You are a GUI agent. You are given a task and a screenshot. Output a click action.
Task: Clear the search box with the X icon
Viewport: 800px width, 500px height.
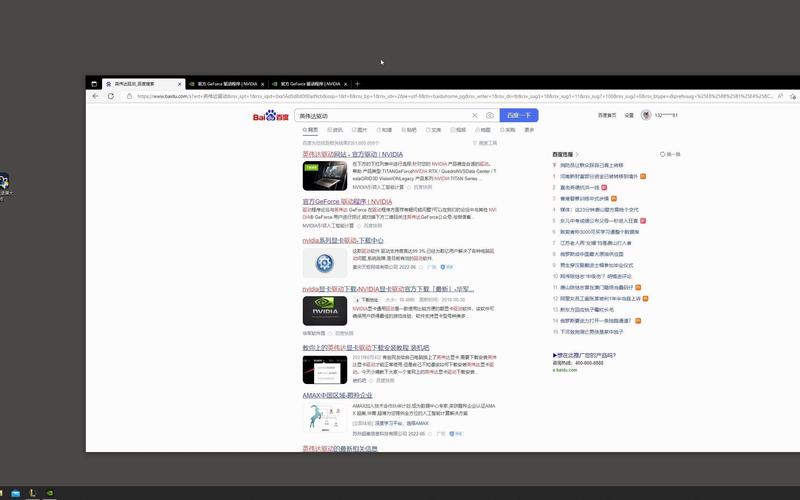point(474,116)
